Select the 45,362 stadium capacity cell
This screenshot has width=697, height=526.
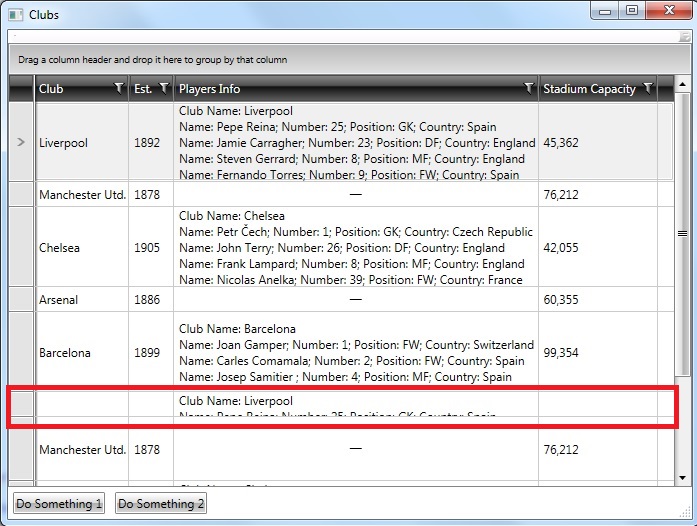[x=598, y=142]
